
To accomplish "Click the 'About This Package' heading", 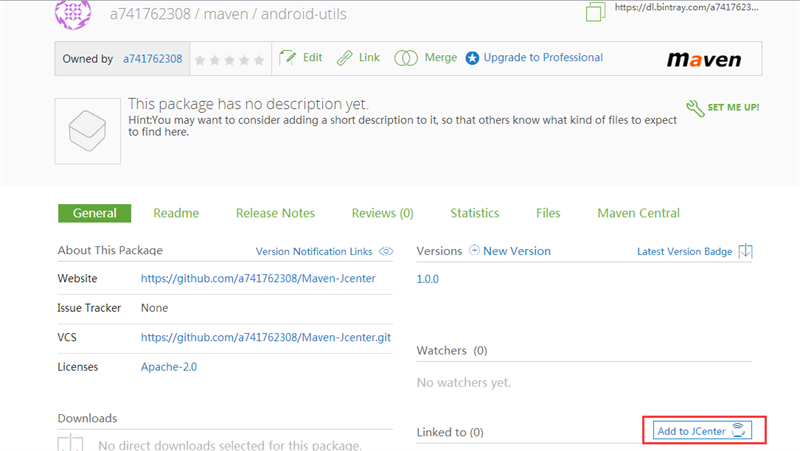I will click(110, 250).
